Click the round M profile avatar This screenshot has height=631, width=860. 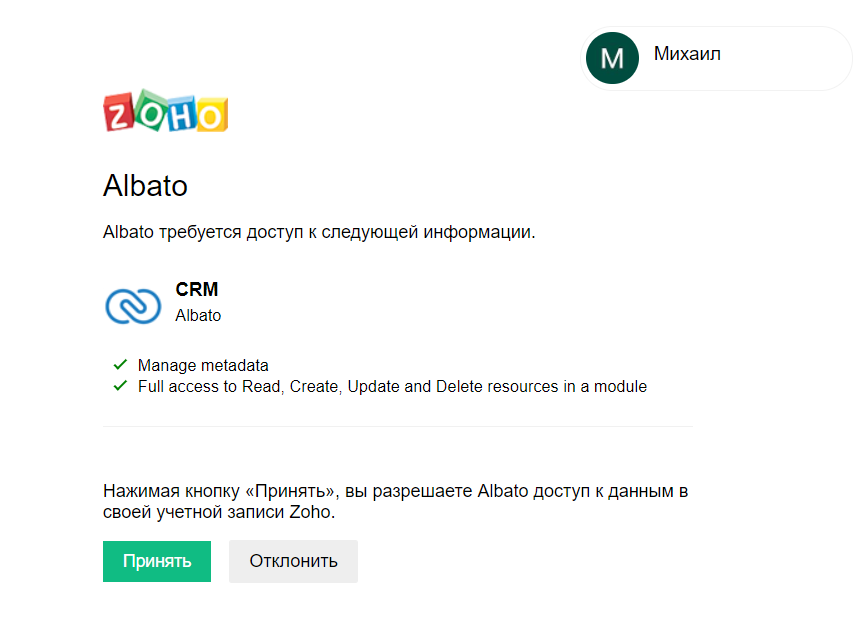612,58
